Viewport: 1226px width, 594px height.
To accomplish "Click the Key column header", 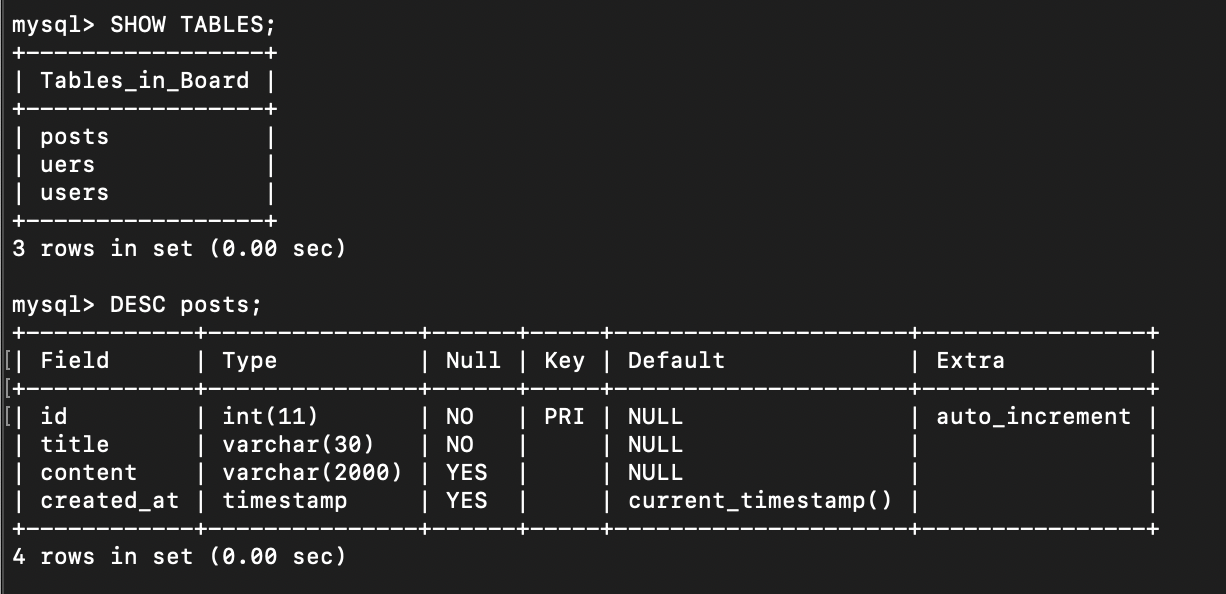I will pos(564,360).
